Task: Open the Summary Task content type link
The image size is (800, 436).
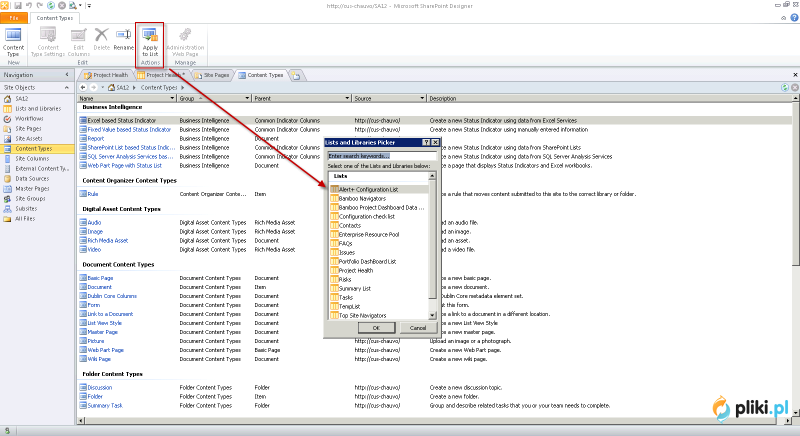Action: (105, 406)
